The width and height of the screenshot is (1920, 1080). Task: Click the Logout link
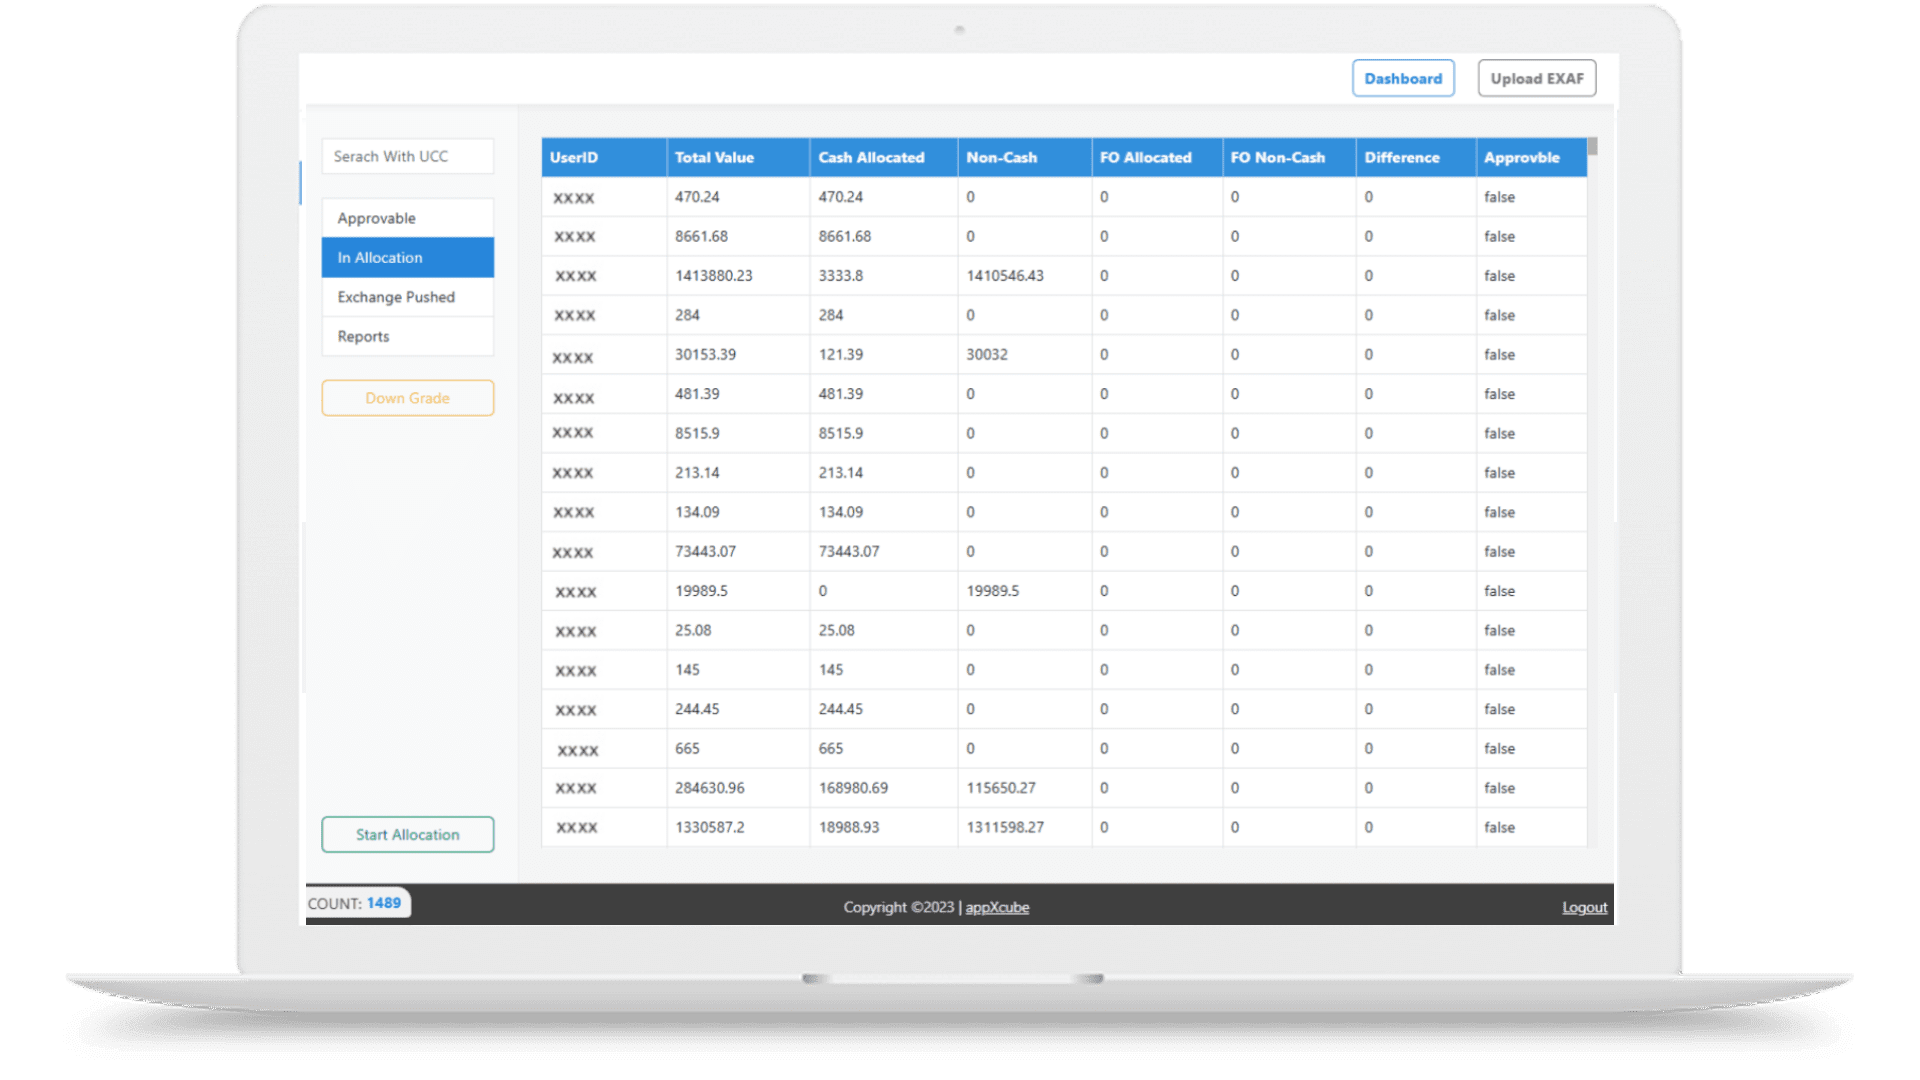coord(1584,908)
